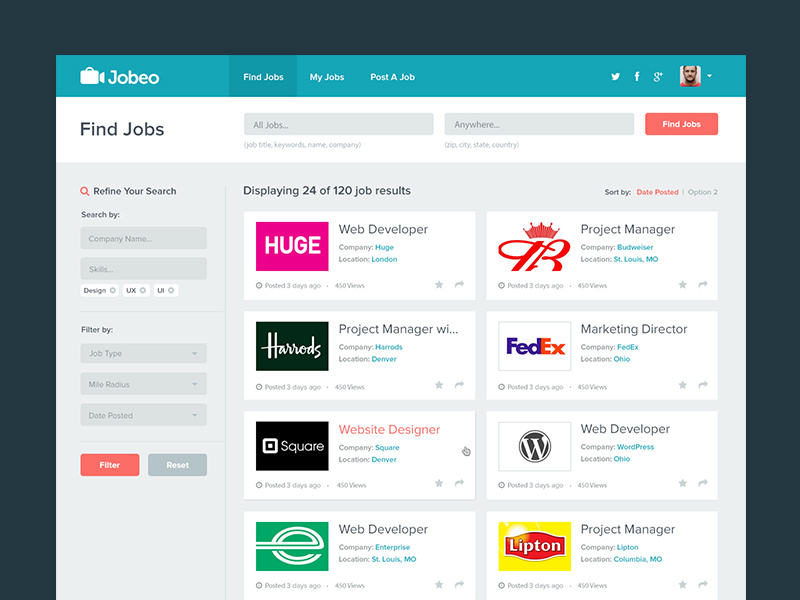Switch to the My Jobs tab
The height and width of the screenshot is (600, 800).
pos(327,77)
